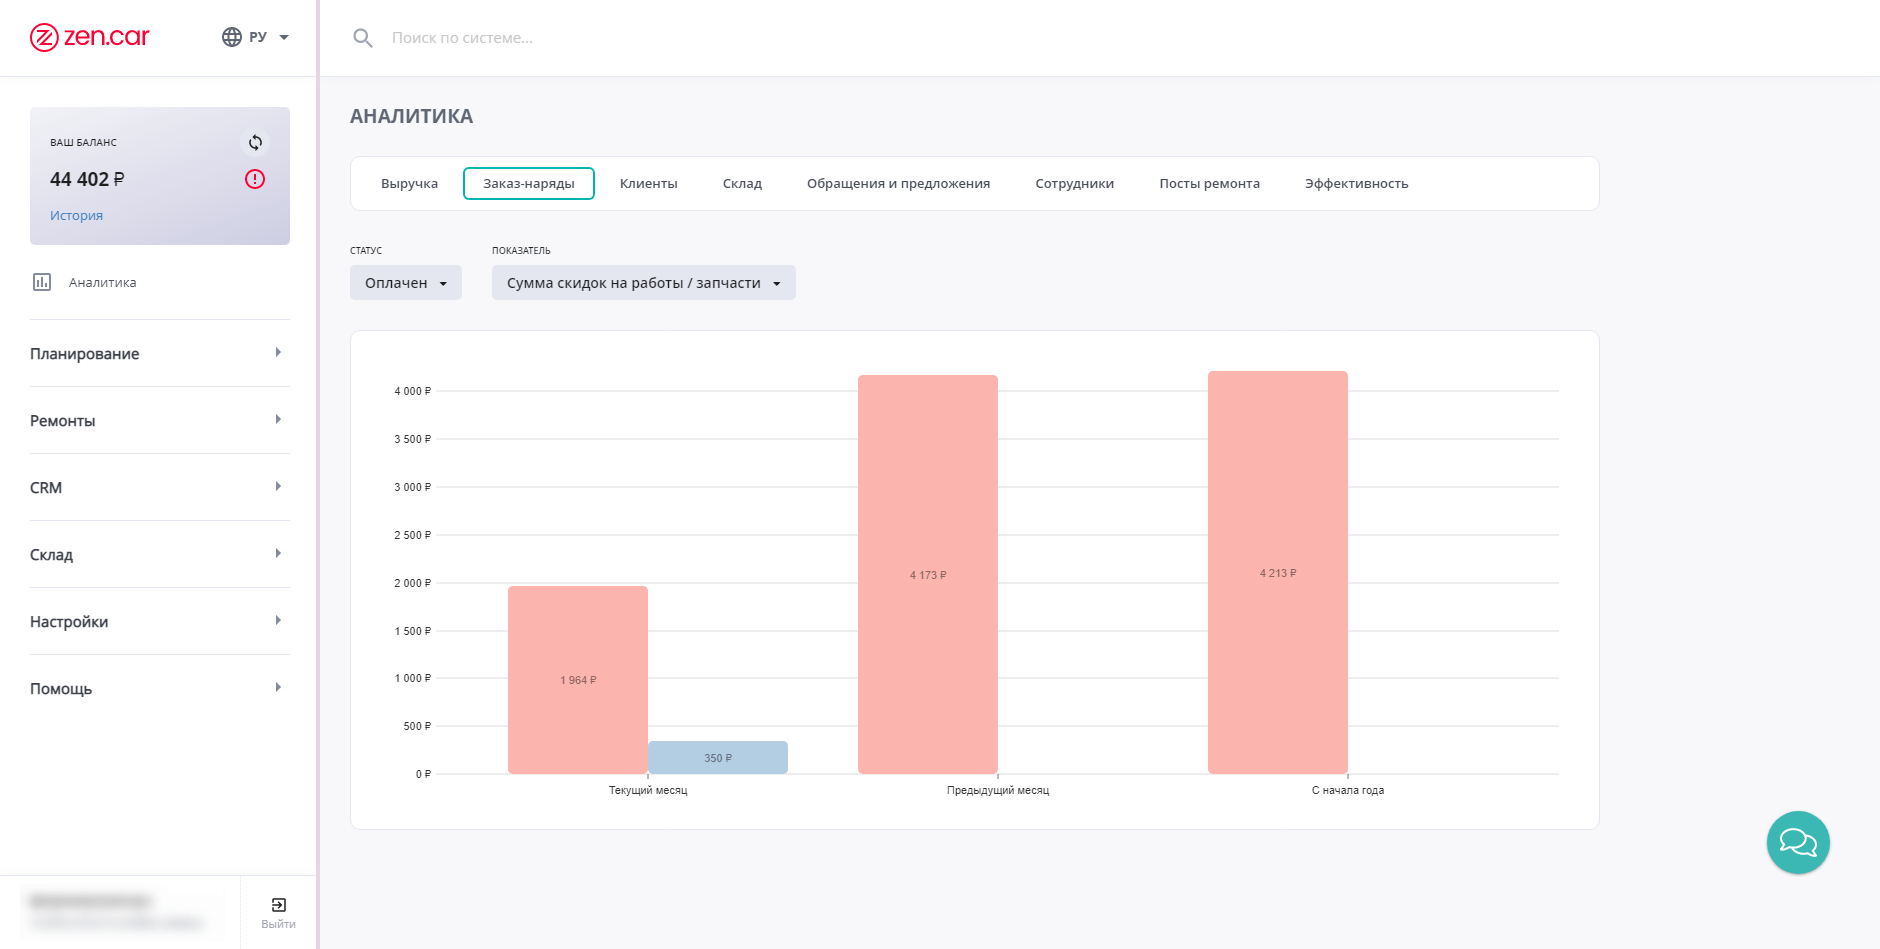Open the language selector globe icon
This screenshot has height=949, width=1880.
pyautogui.click(x=232, y=37)
